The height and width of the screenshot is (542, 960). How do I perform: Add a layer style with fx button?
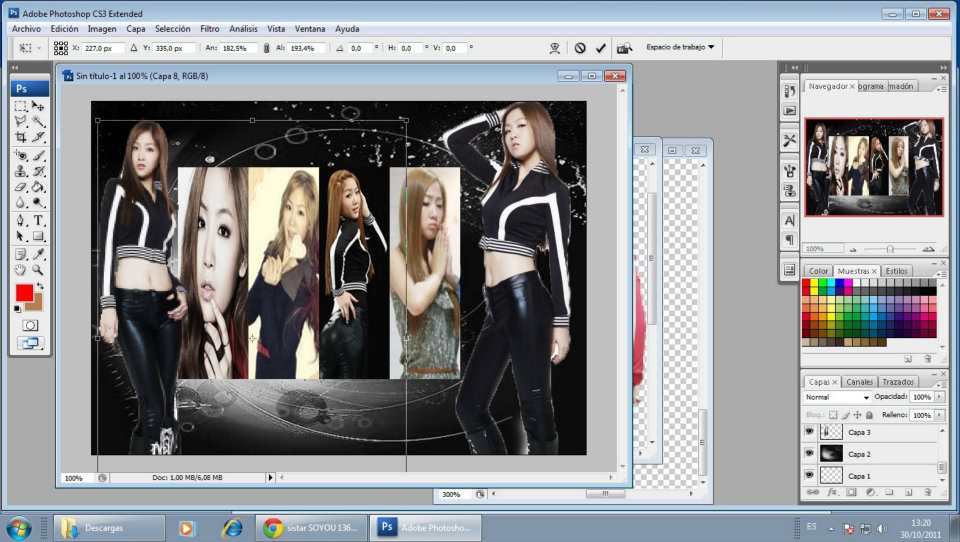(832, 492)
